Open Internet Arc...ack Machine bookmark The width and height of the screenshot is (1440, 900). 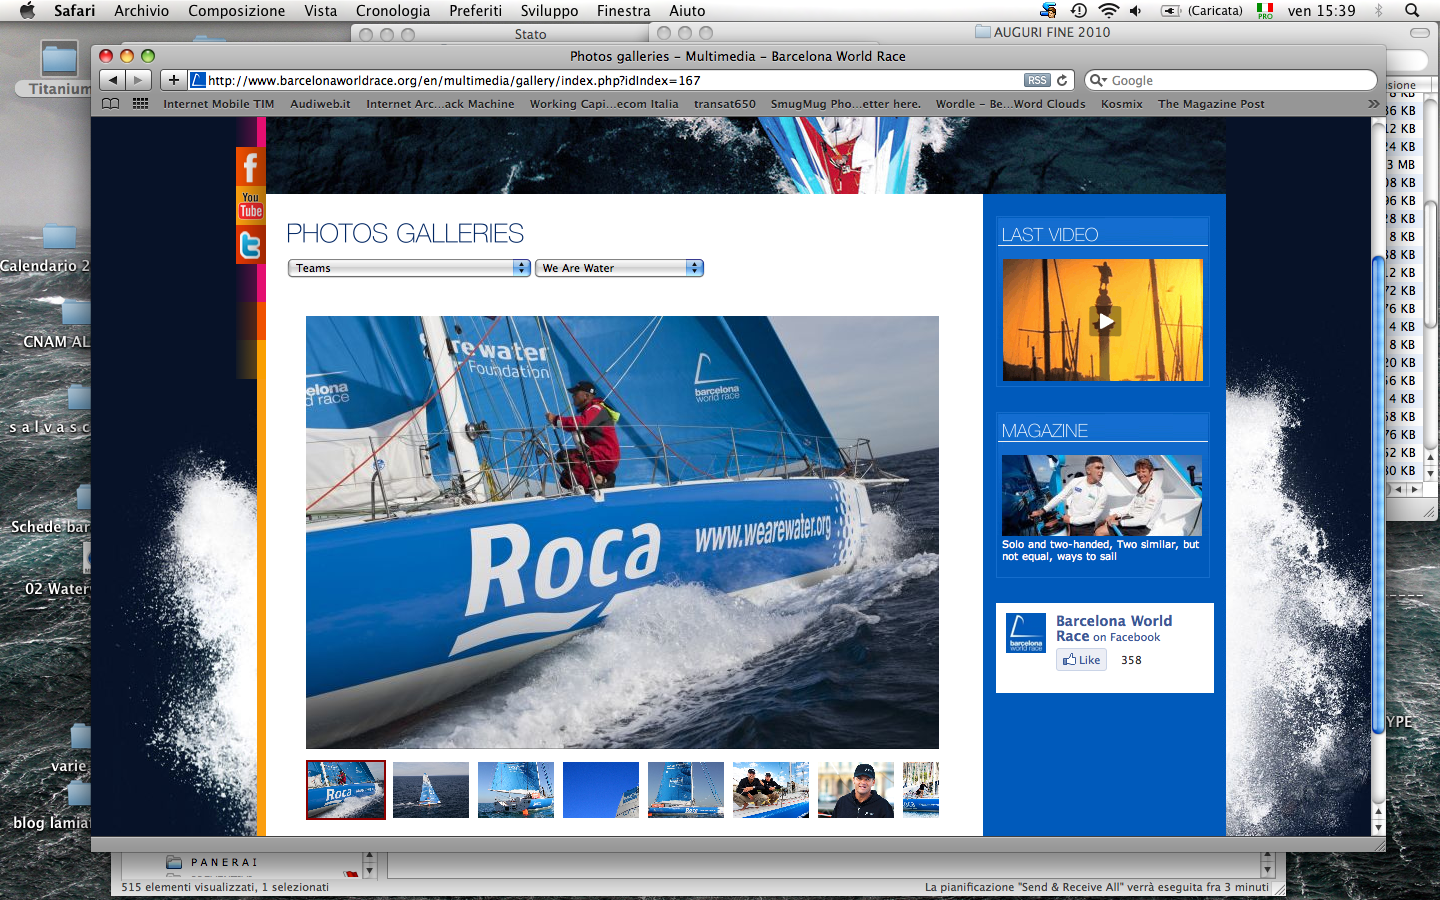[x=440, y=104]
